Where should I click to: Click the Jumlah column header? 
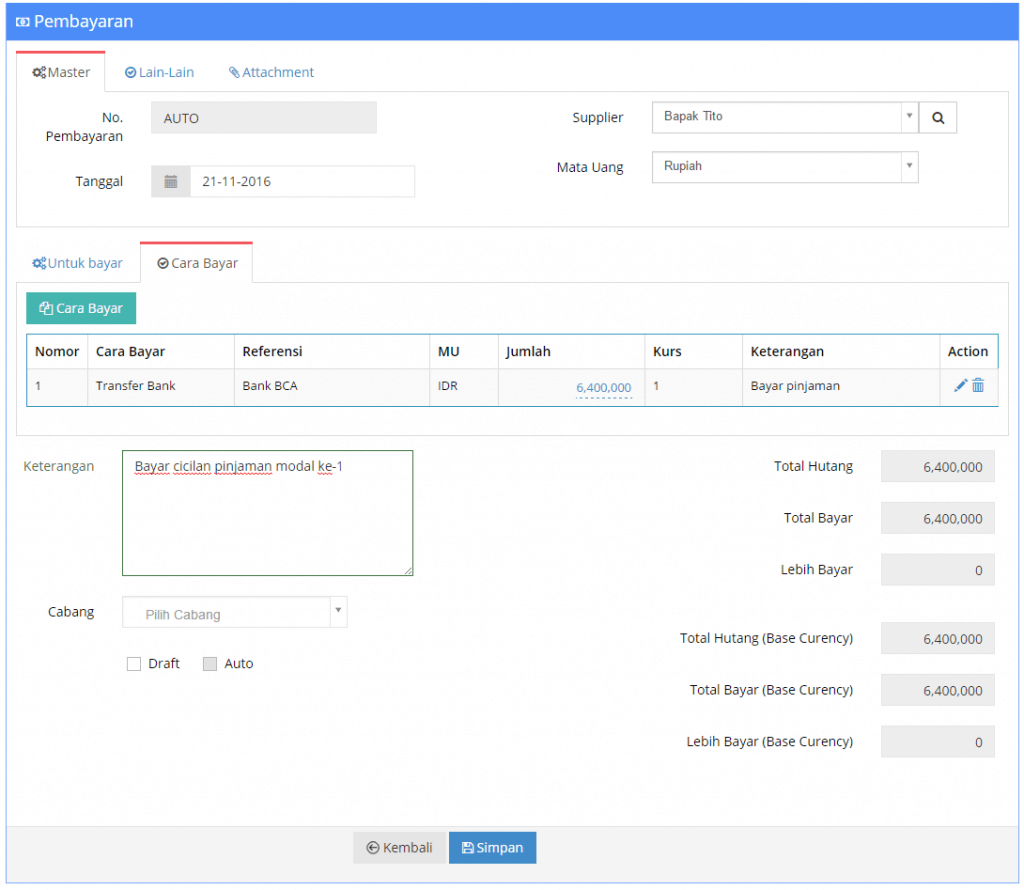571,352
